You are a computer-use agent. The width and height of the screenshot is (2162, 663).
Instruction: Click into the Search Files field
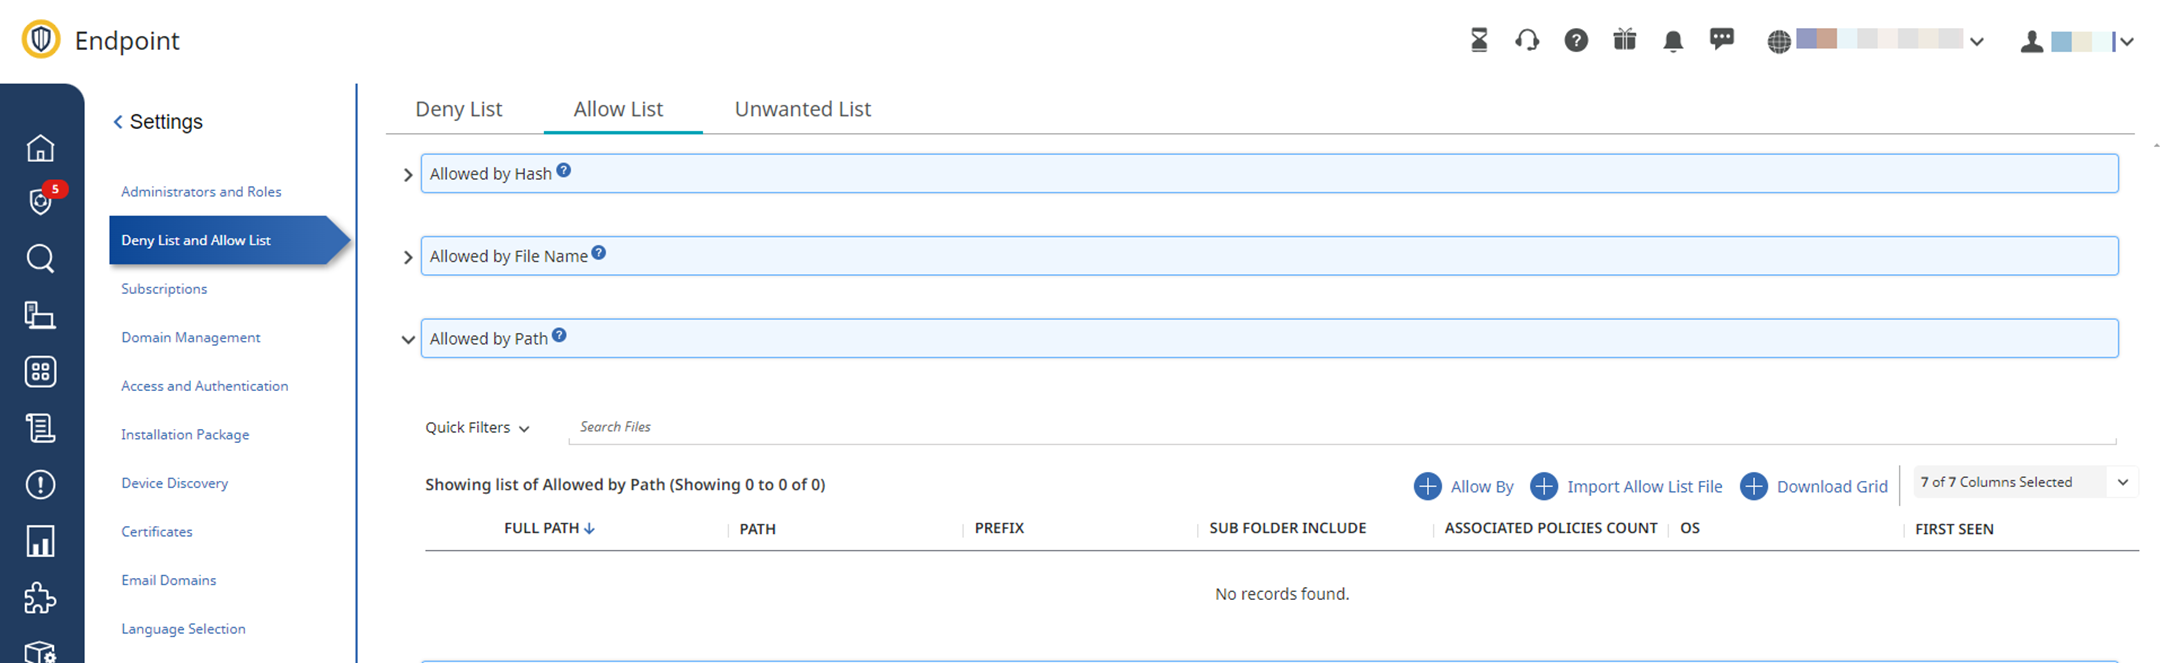1340,427
